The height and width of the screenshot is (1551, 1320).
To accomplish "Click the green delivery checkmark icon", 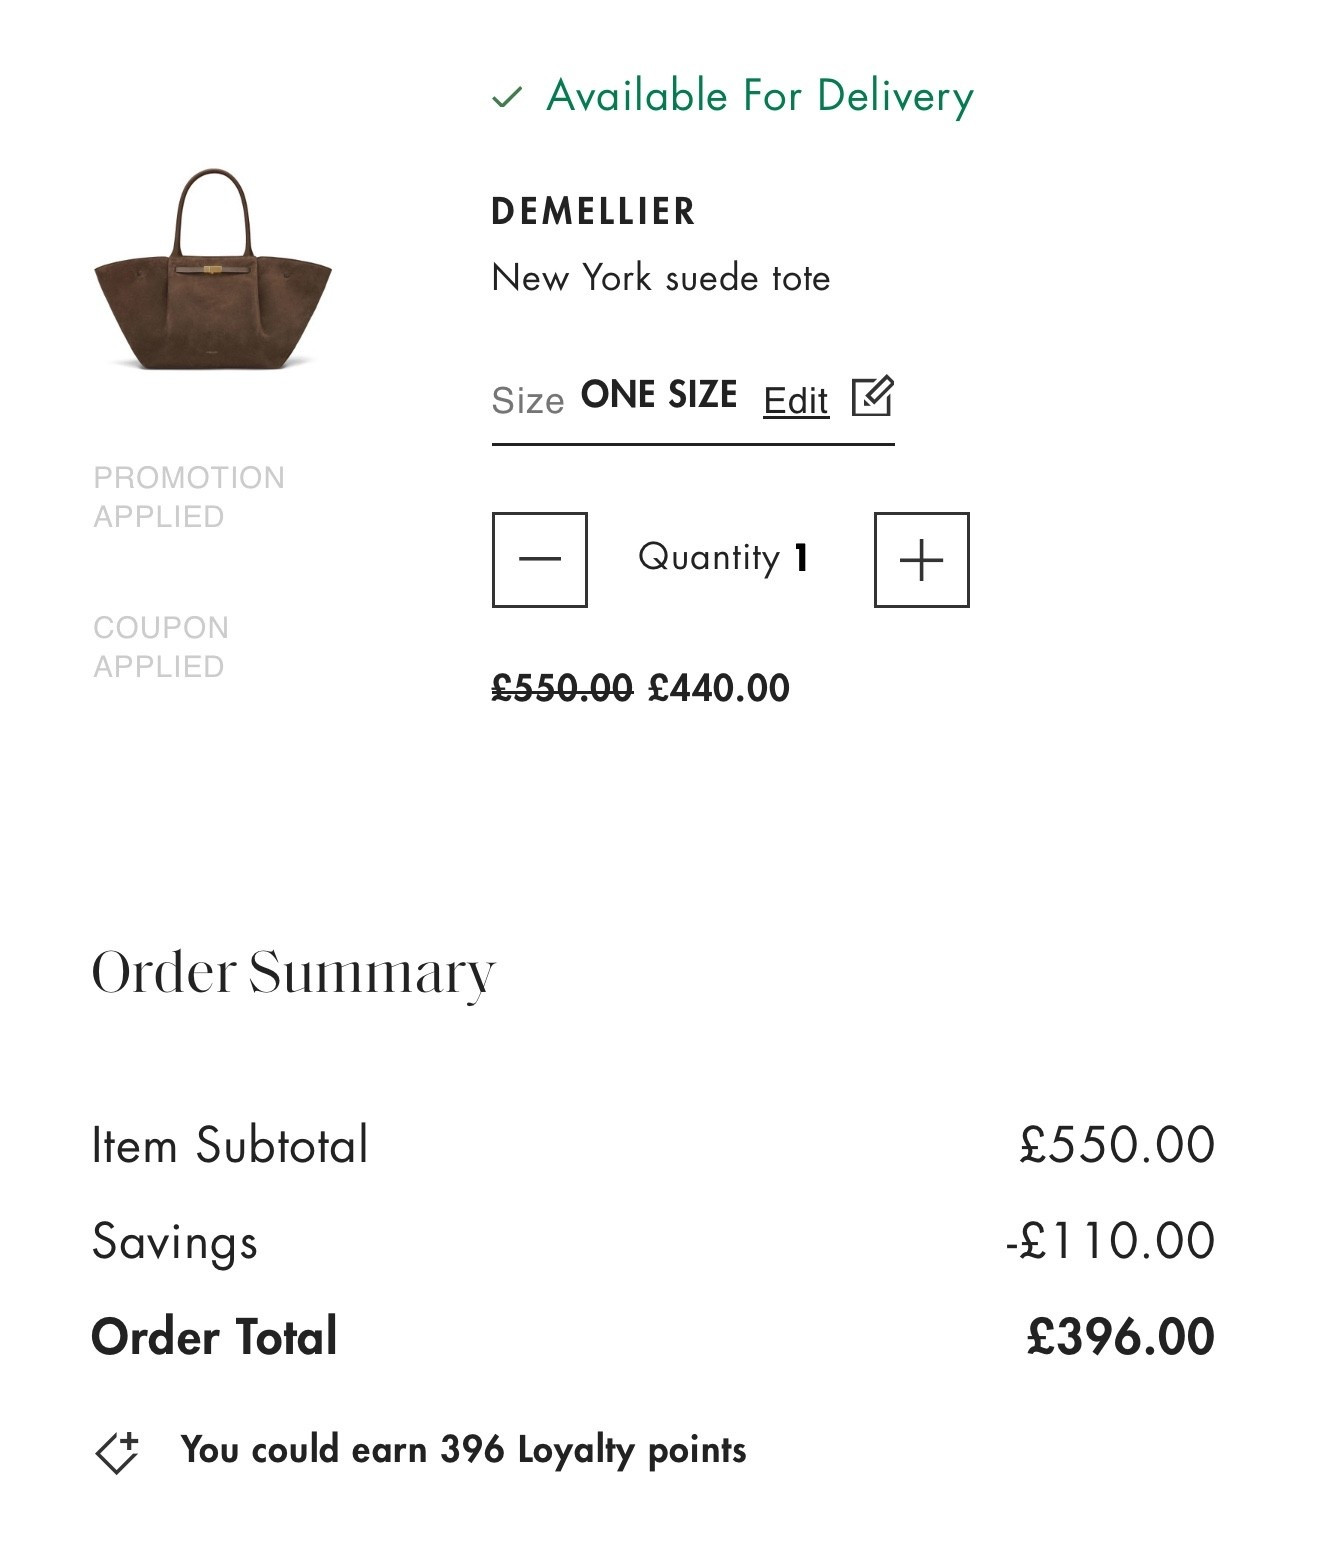I will tap(508, 97).
